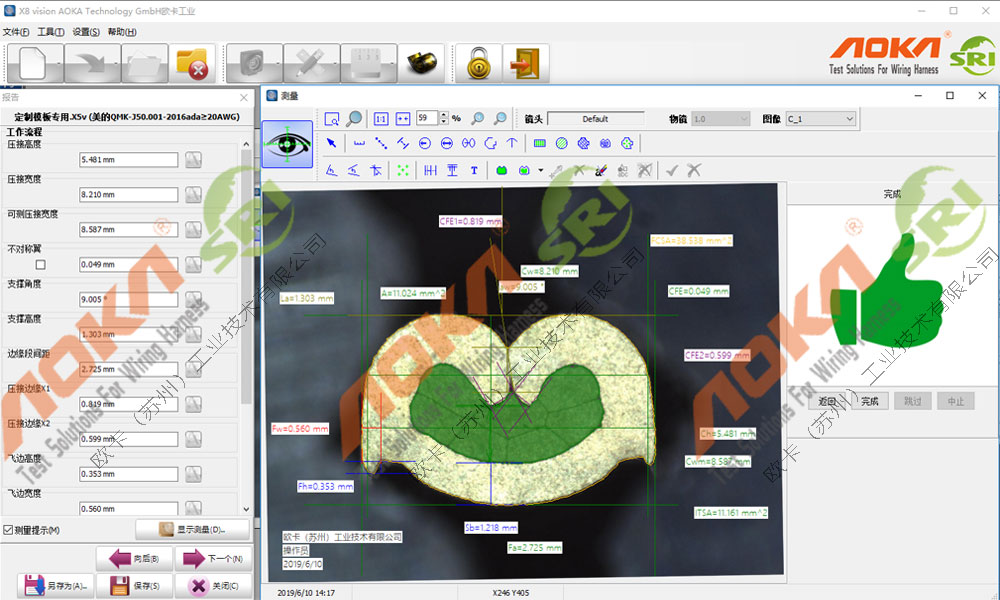Click the 向后(B) back button
The image size is (1000, 600).
tap(134, 559)
